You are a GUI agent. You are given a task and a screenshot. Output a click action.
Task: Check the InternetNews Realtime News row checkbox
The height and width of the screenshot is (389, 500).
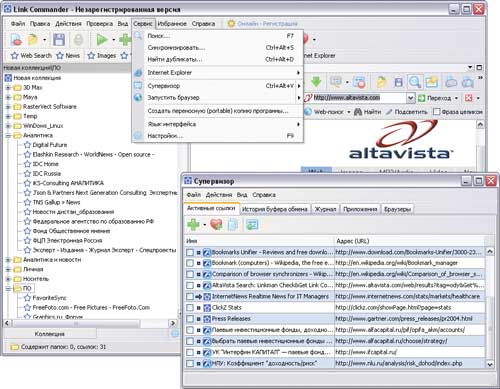190,297
